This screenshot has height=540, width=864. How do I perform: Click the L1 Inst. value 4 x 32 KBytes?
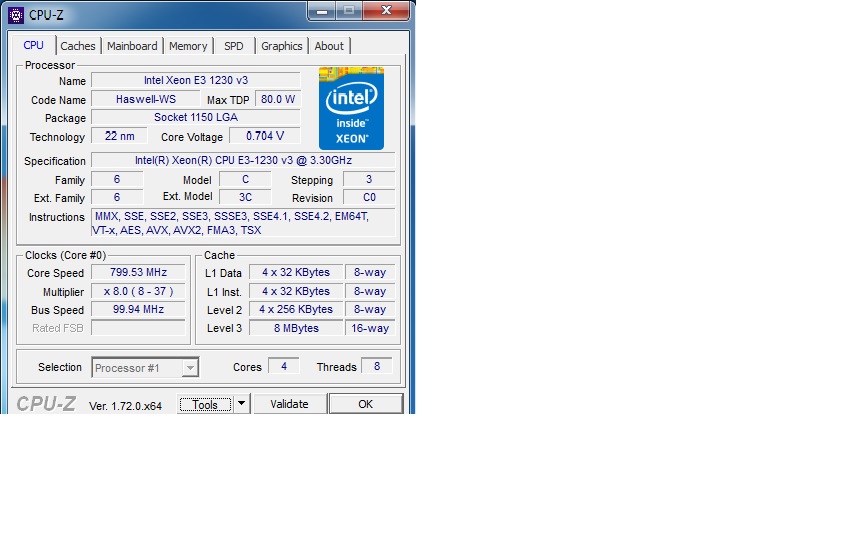[296, 291]
